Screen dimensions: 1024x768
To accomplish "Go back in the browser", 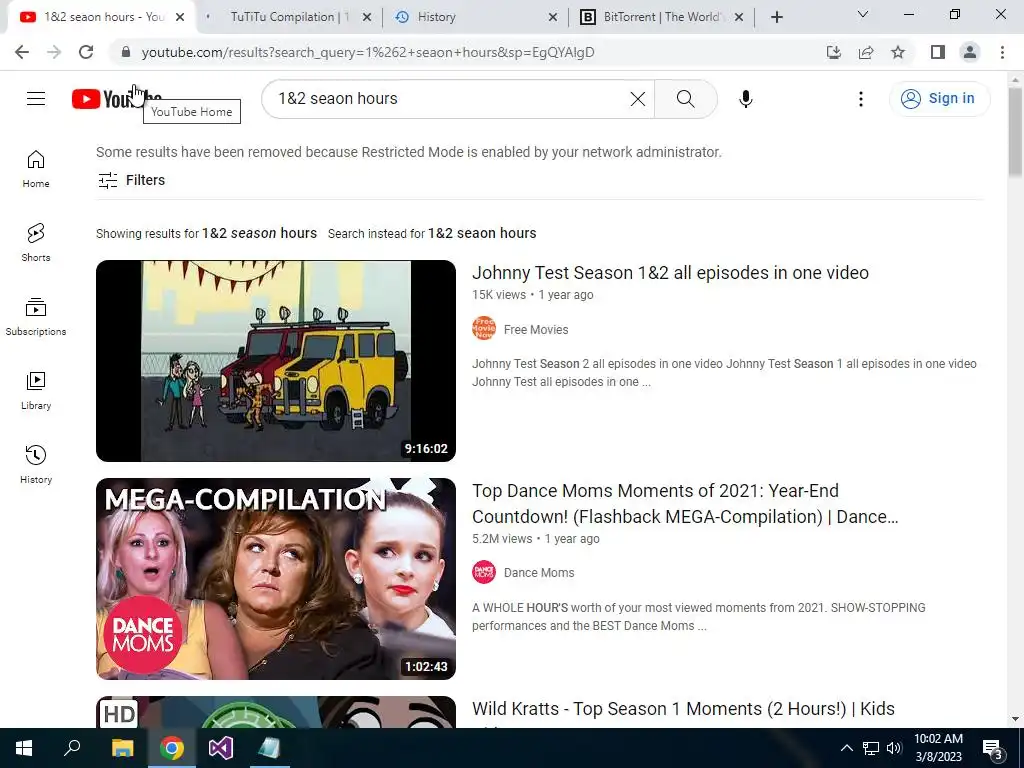I will click(x=22, y=52).
